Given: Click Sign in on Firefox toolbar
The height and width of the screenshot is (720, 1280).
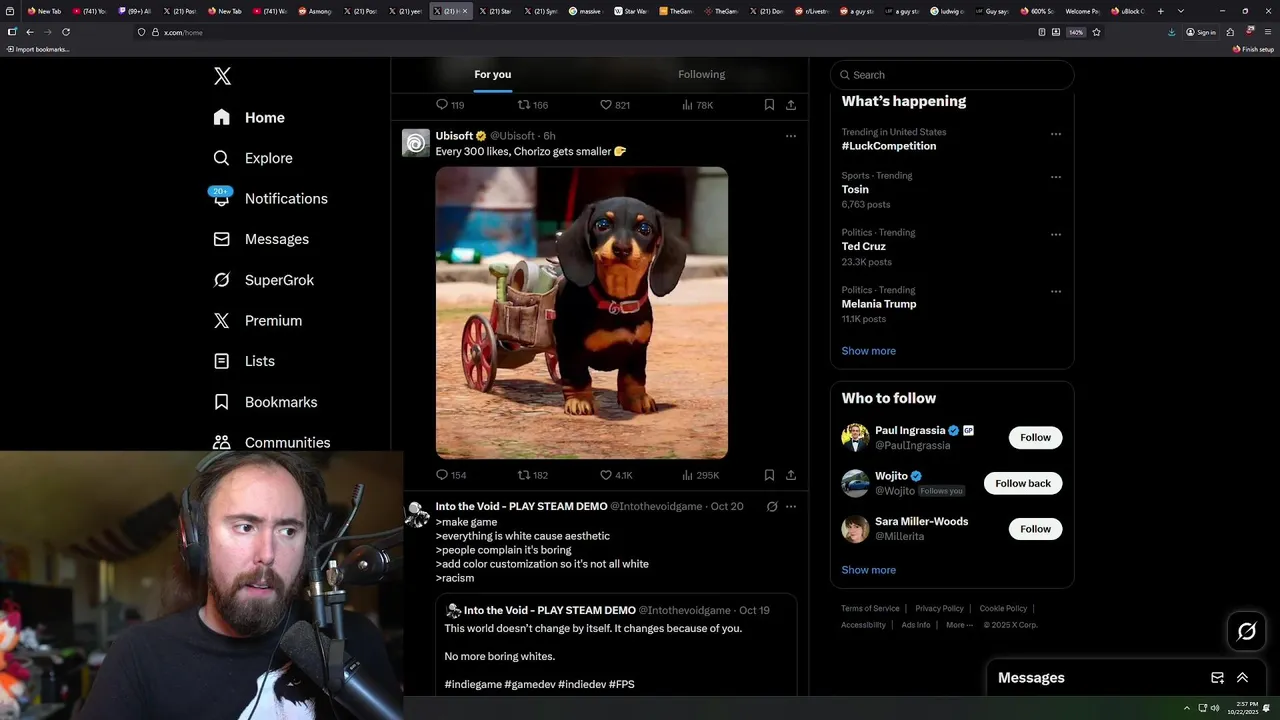Looking at the screenshot, I should (x=1201, y=32).
